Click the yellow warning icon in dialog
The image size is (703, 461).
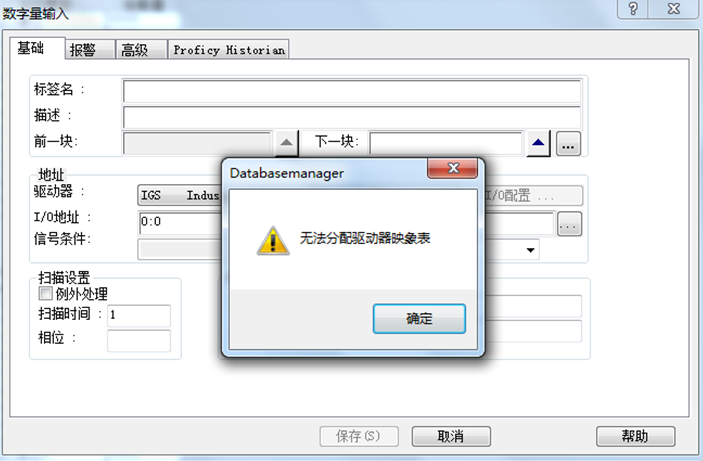click(x=273, y=241)
